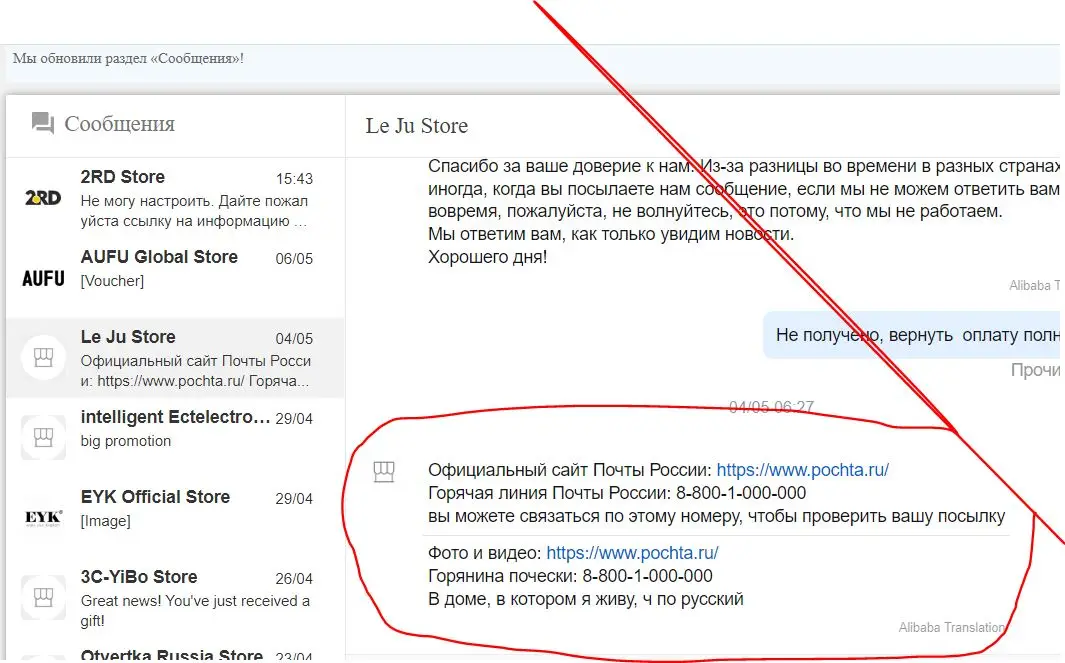Open the intelligent Ectelectro conversation
The image size is (1065, 663).
pyautogui.click(x=175, y=437)
